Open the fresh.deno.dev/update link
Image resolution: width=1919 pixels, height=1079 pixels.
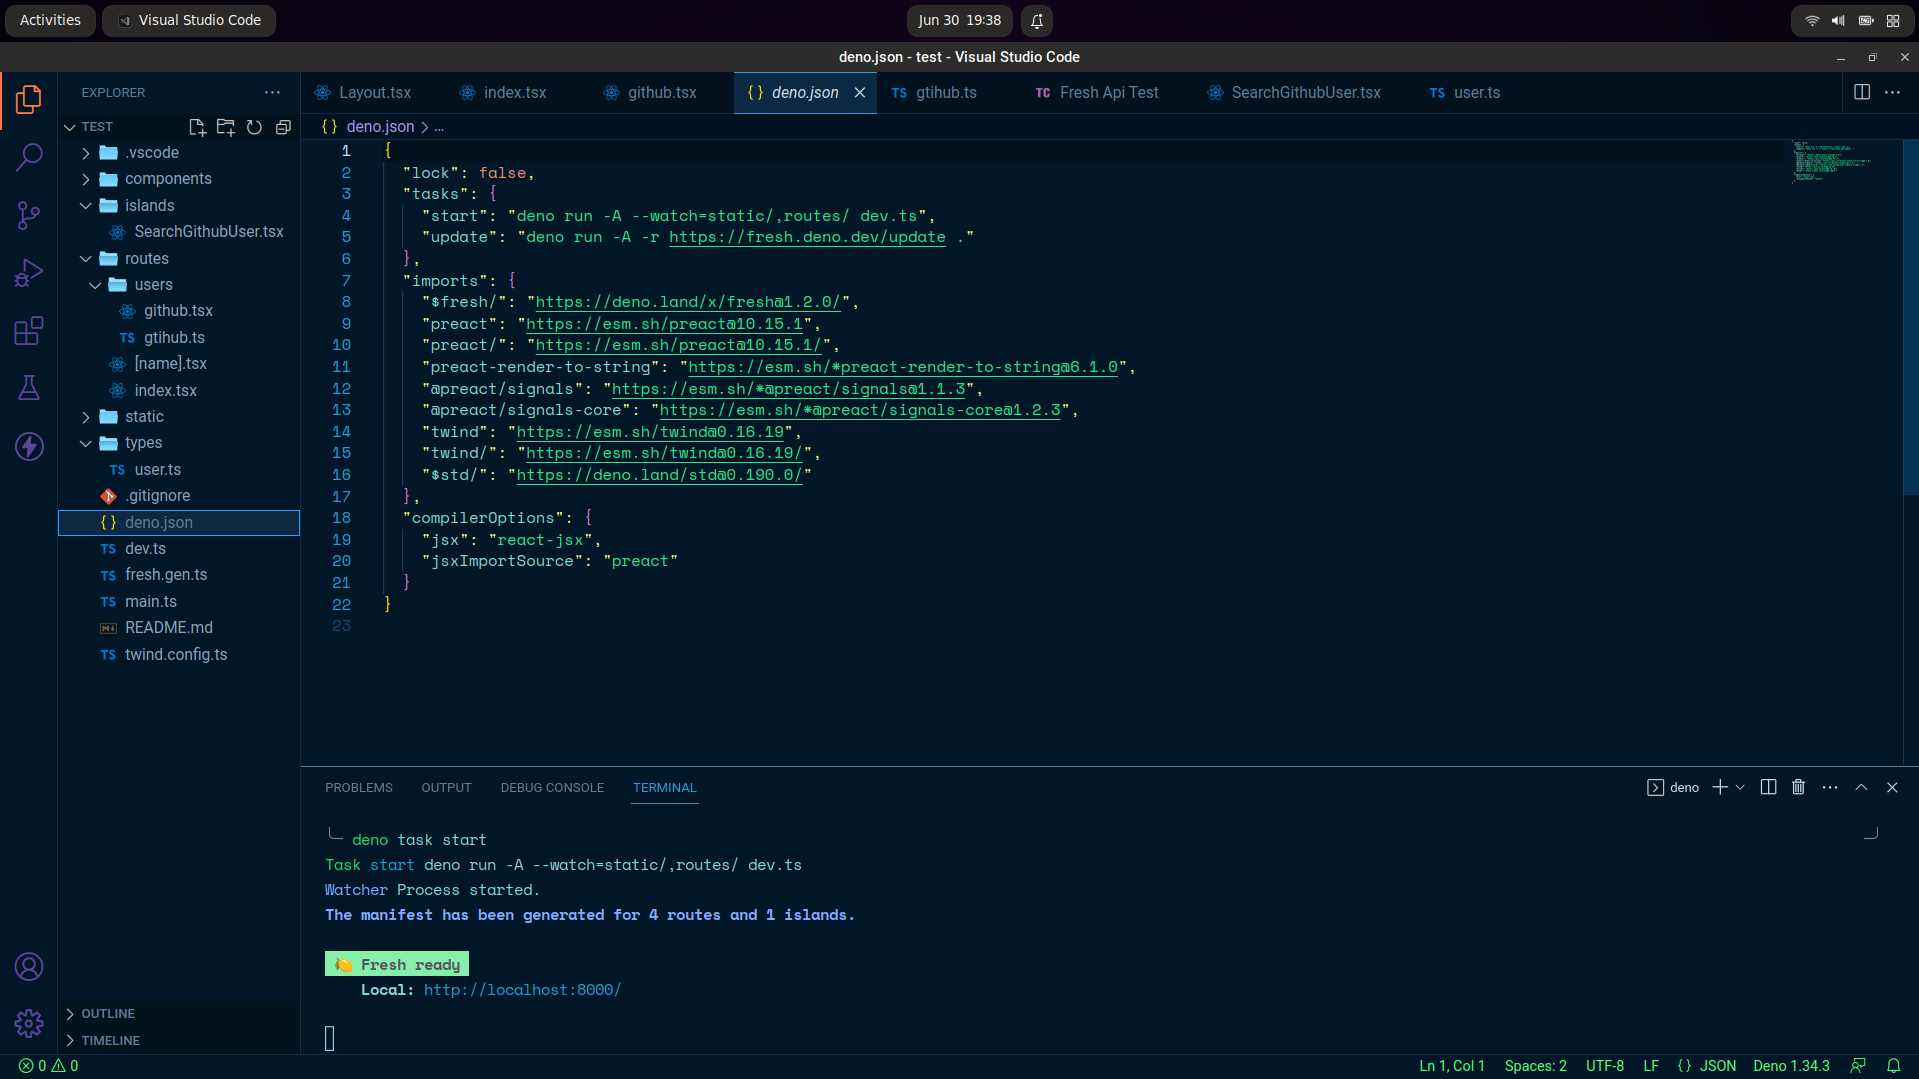click(807, 237)
